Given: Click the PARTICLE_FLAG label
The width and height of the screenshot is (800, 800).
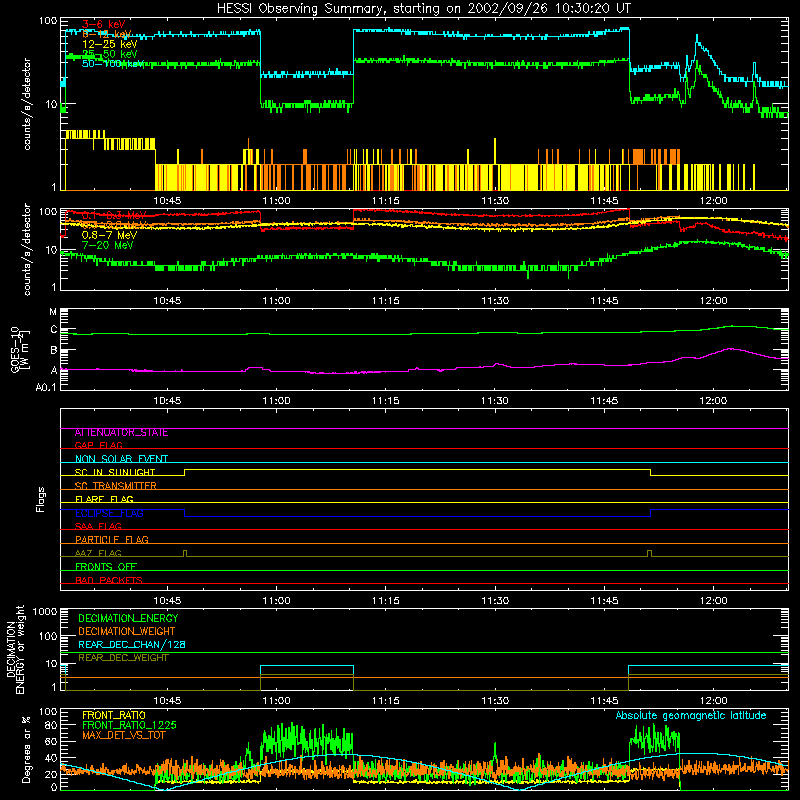Looking at the screenshot, I should pos(112,540).
